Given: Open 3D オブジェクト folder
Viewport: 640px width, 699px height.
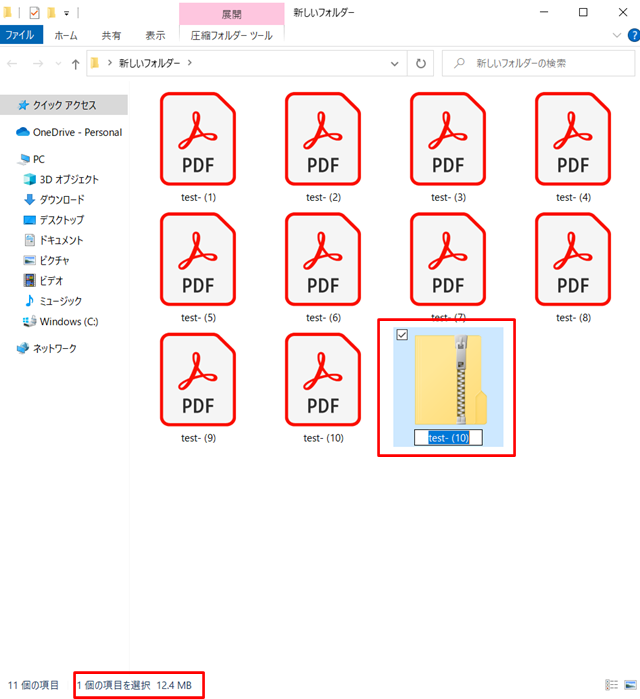Looking at the screenshot, I should (61, 179).
